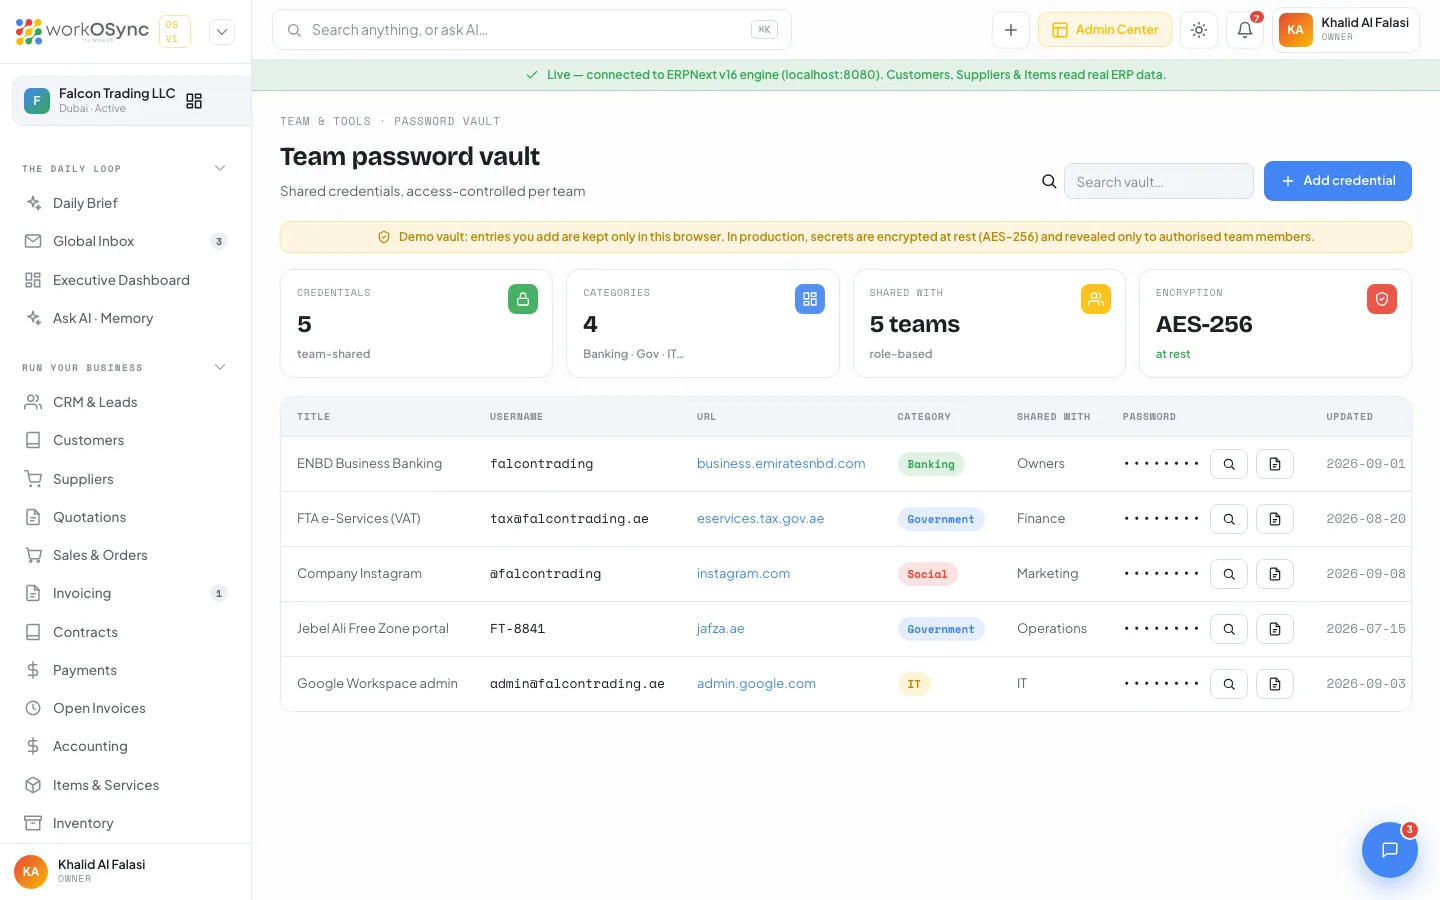
Task: Reveal password for Company Instagram
Action: point(1229,574)
